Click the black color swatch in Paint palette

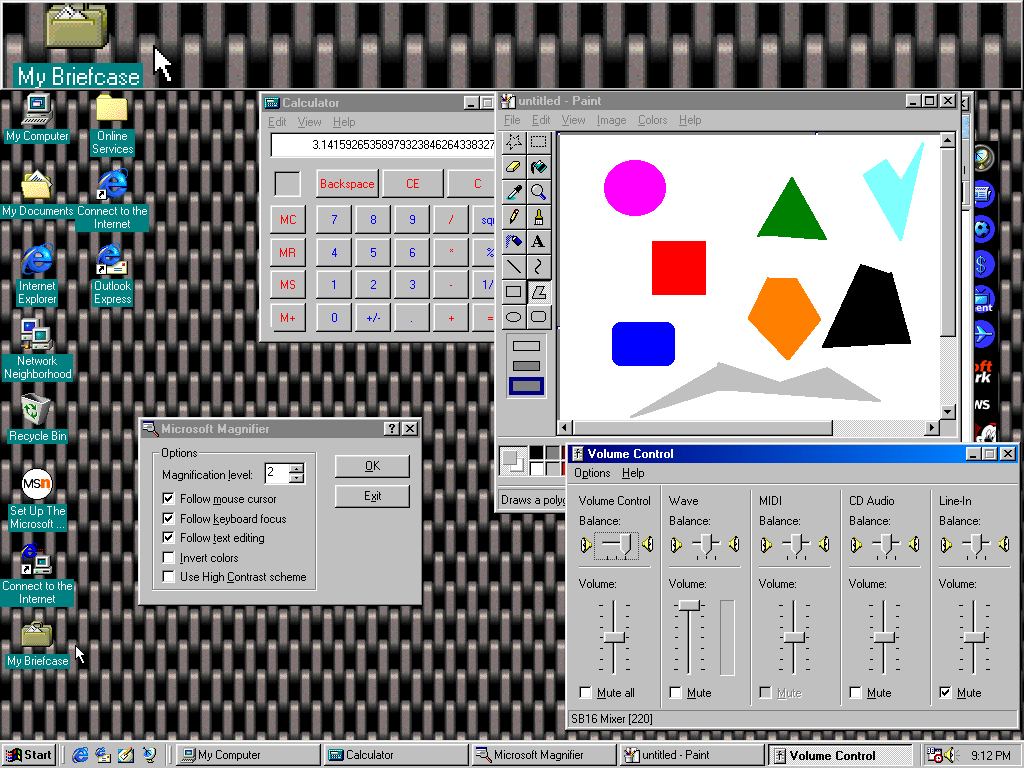pyautogui.click(x=537, y=453)
